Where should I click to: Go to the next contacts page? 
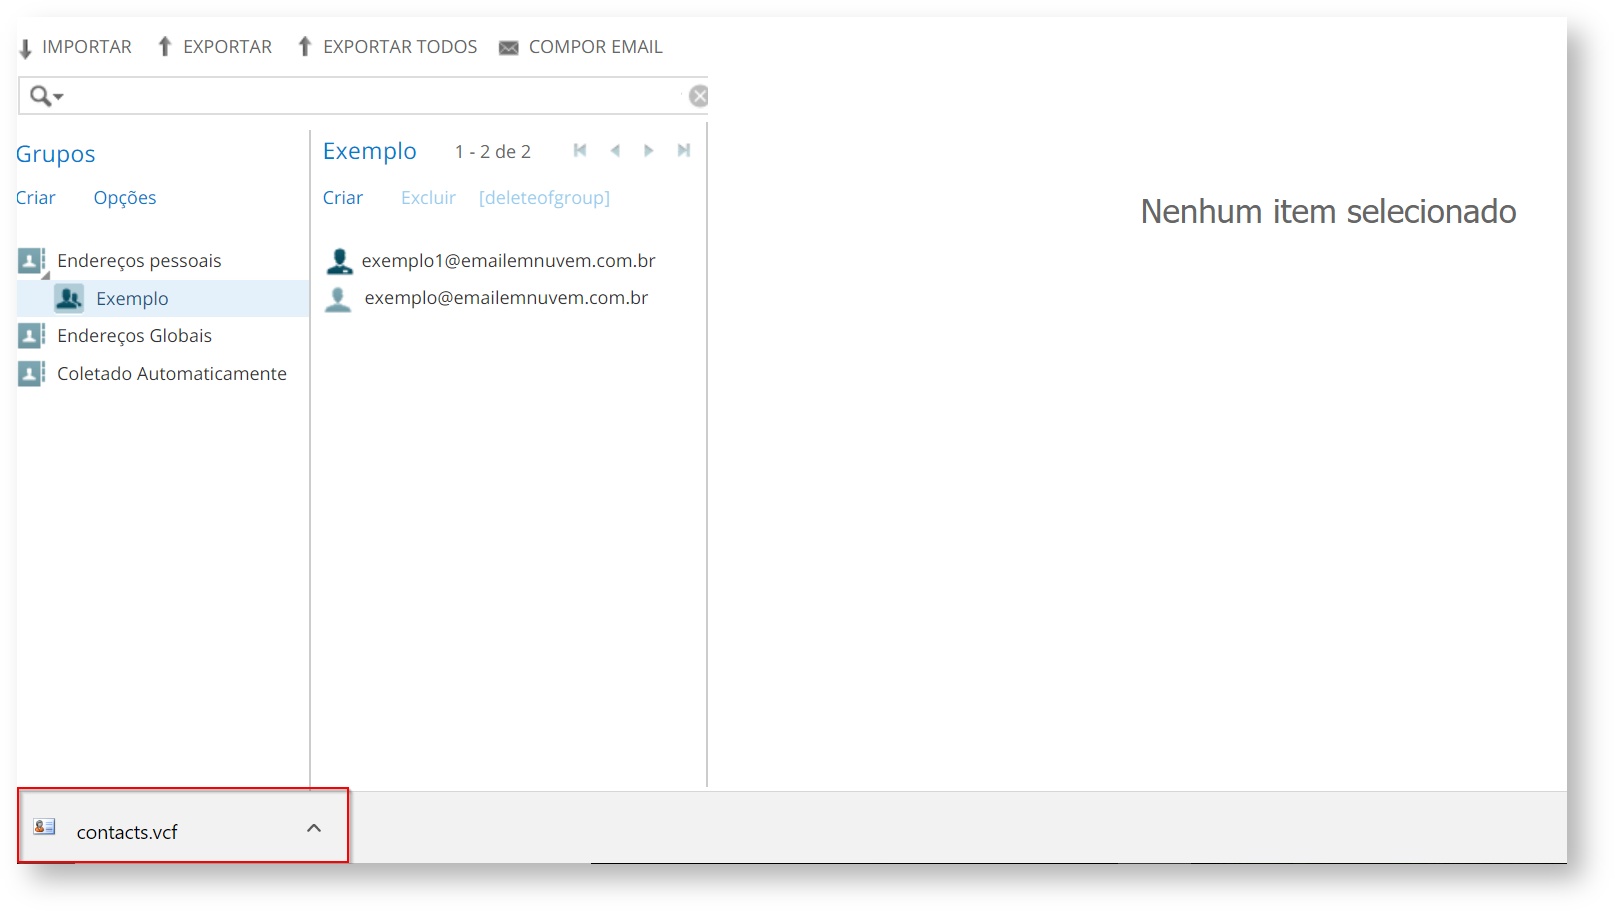point(649,151)
